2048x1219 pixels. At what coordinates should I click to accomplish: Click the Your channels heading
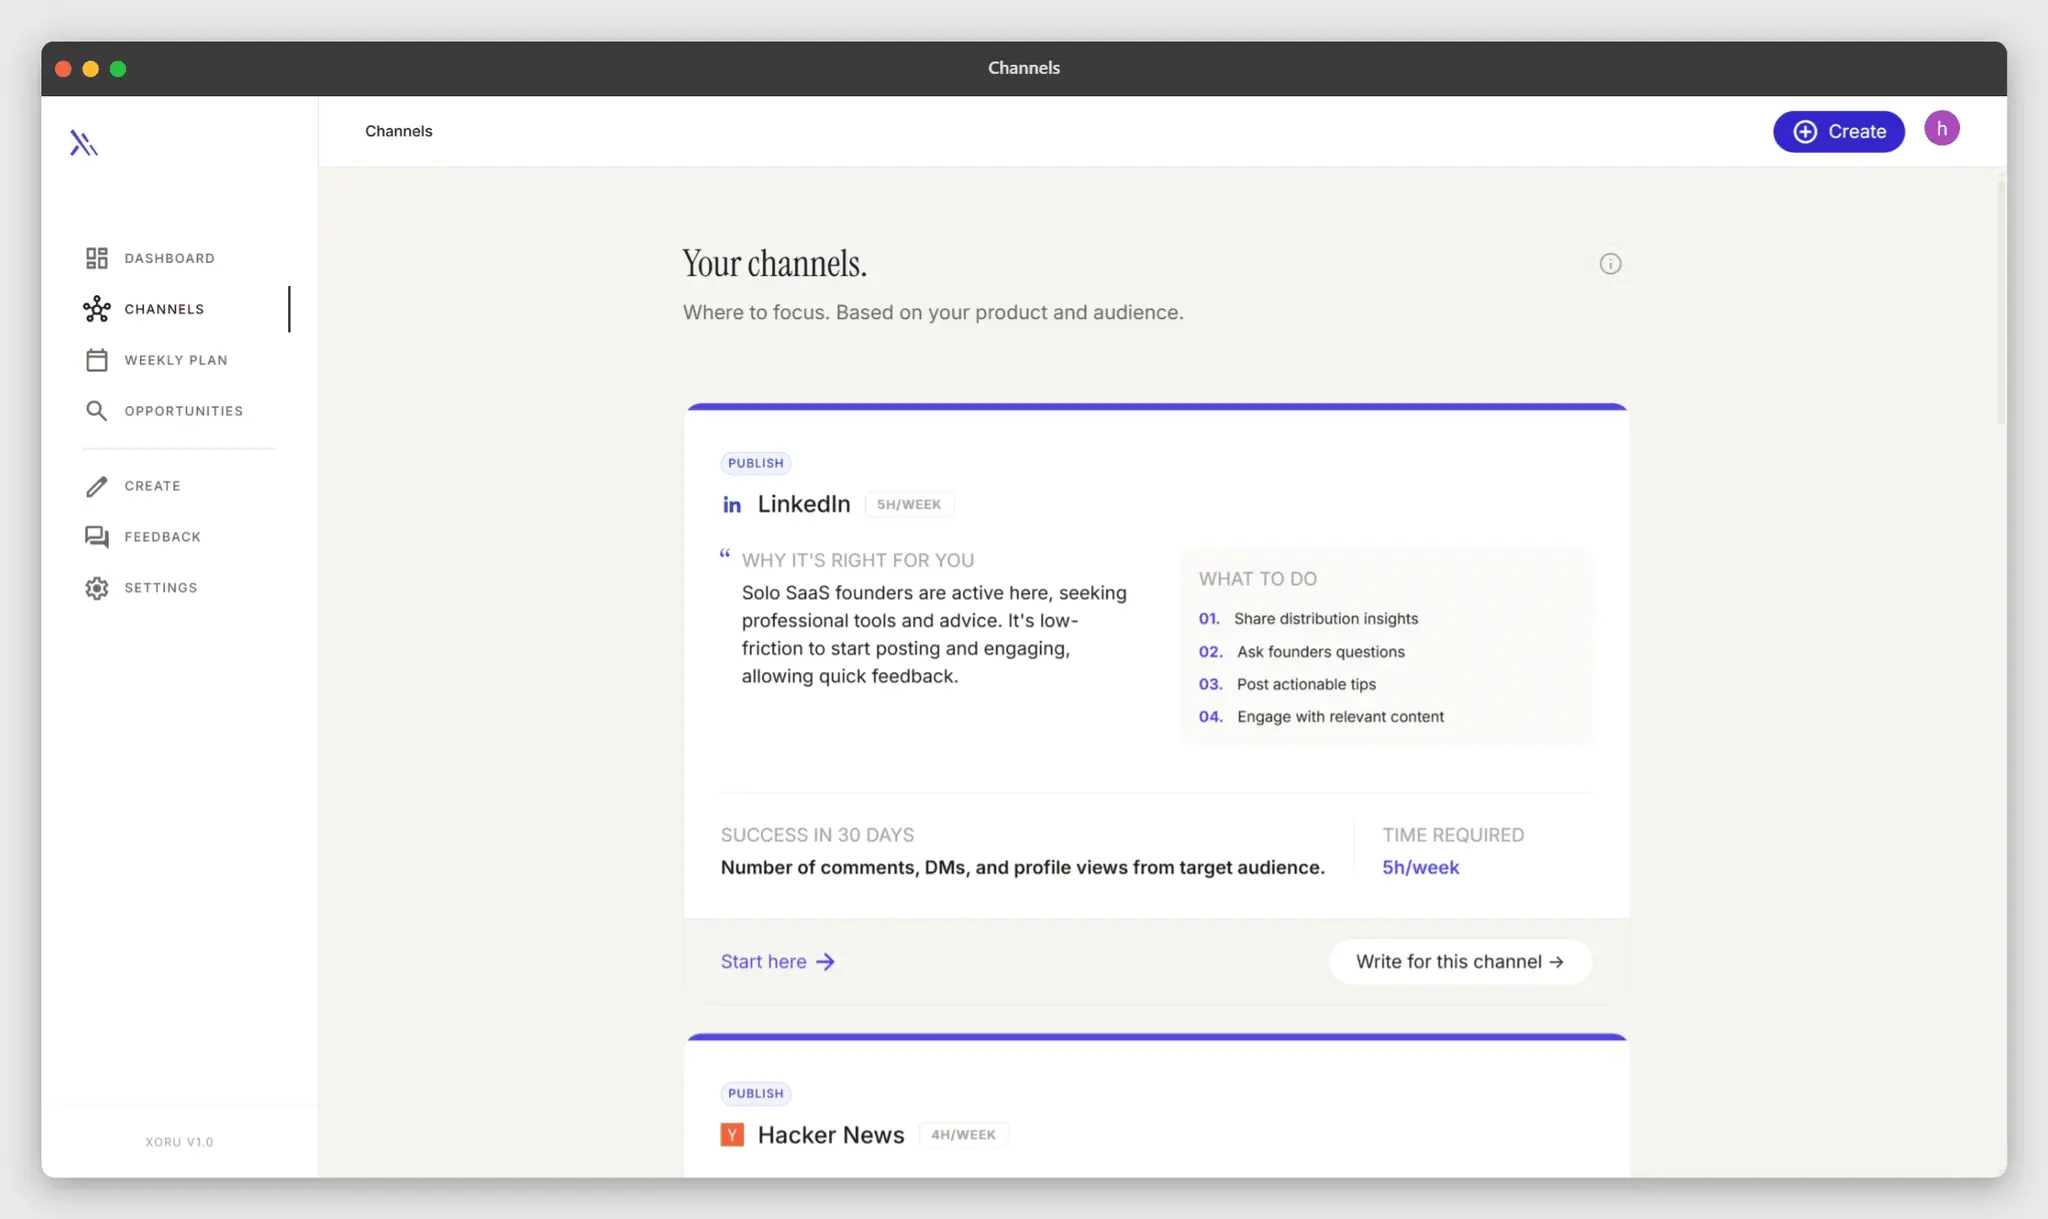click(774, 264)
